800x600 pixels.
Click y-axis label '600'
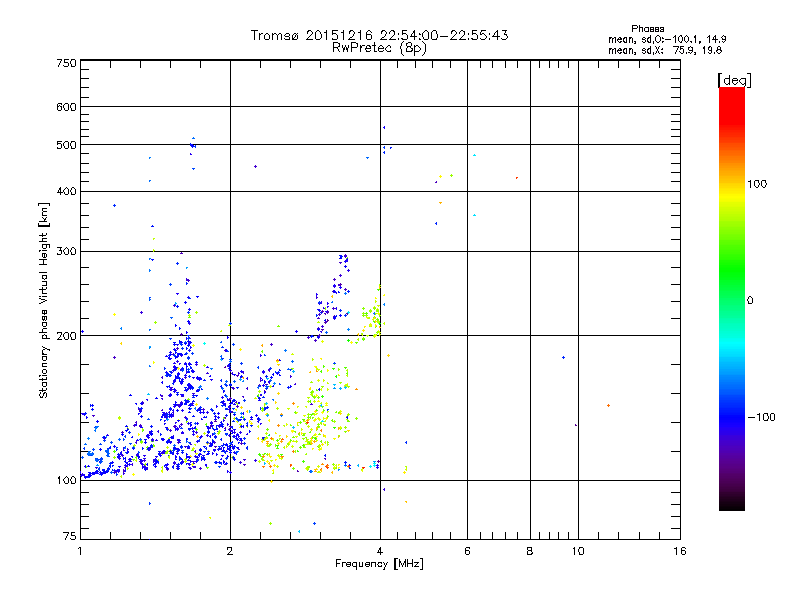click(x=66, y=107)
